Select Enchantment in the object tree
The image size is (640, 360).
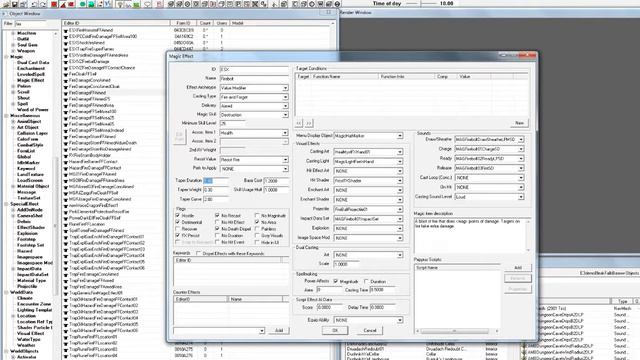[x=31, y=69]
